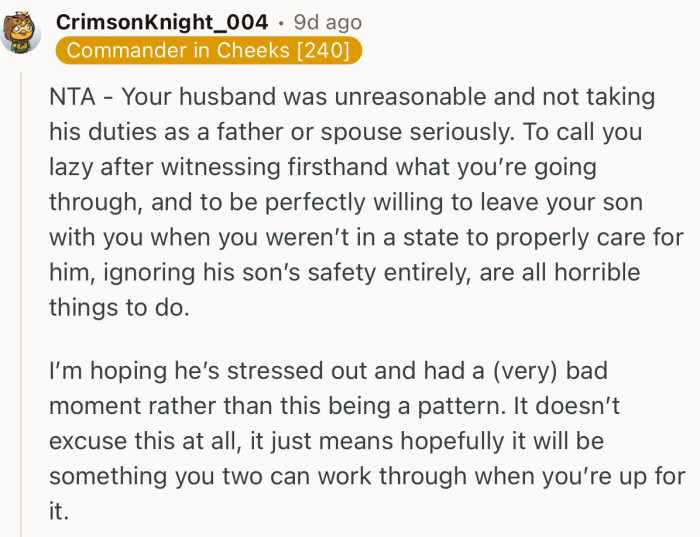
Task: Click the line starting 'through, and to be perfectly'
Action: pos(346,203)
